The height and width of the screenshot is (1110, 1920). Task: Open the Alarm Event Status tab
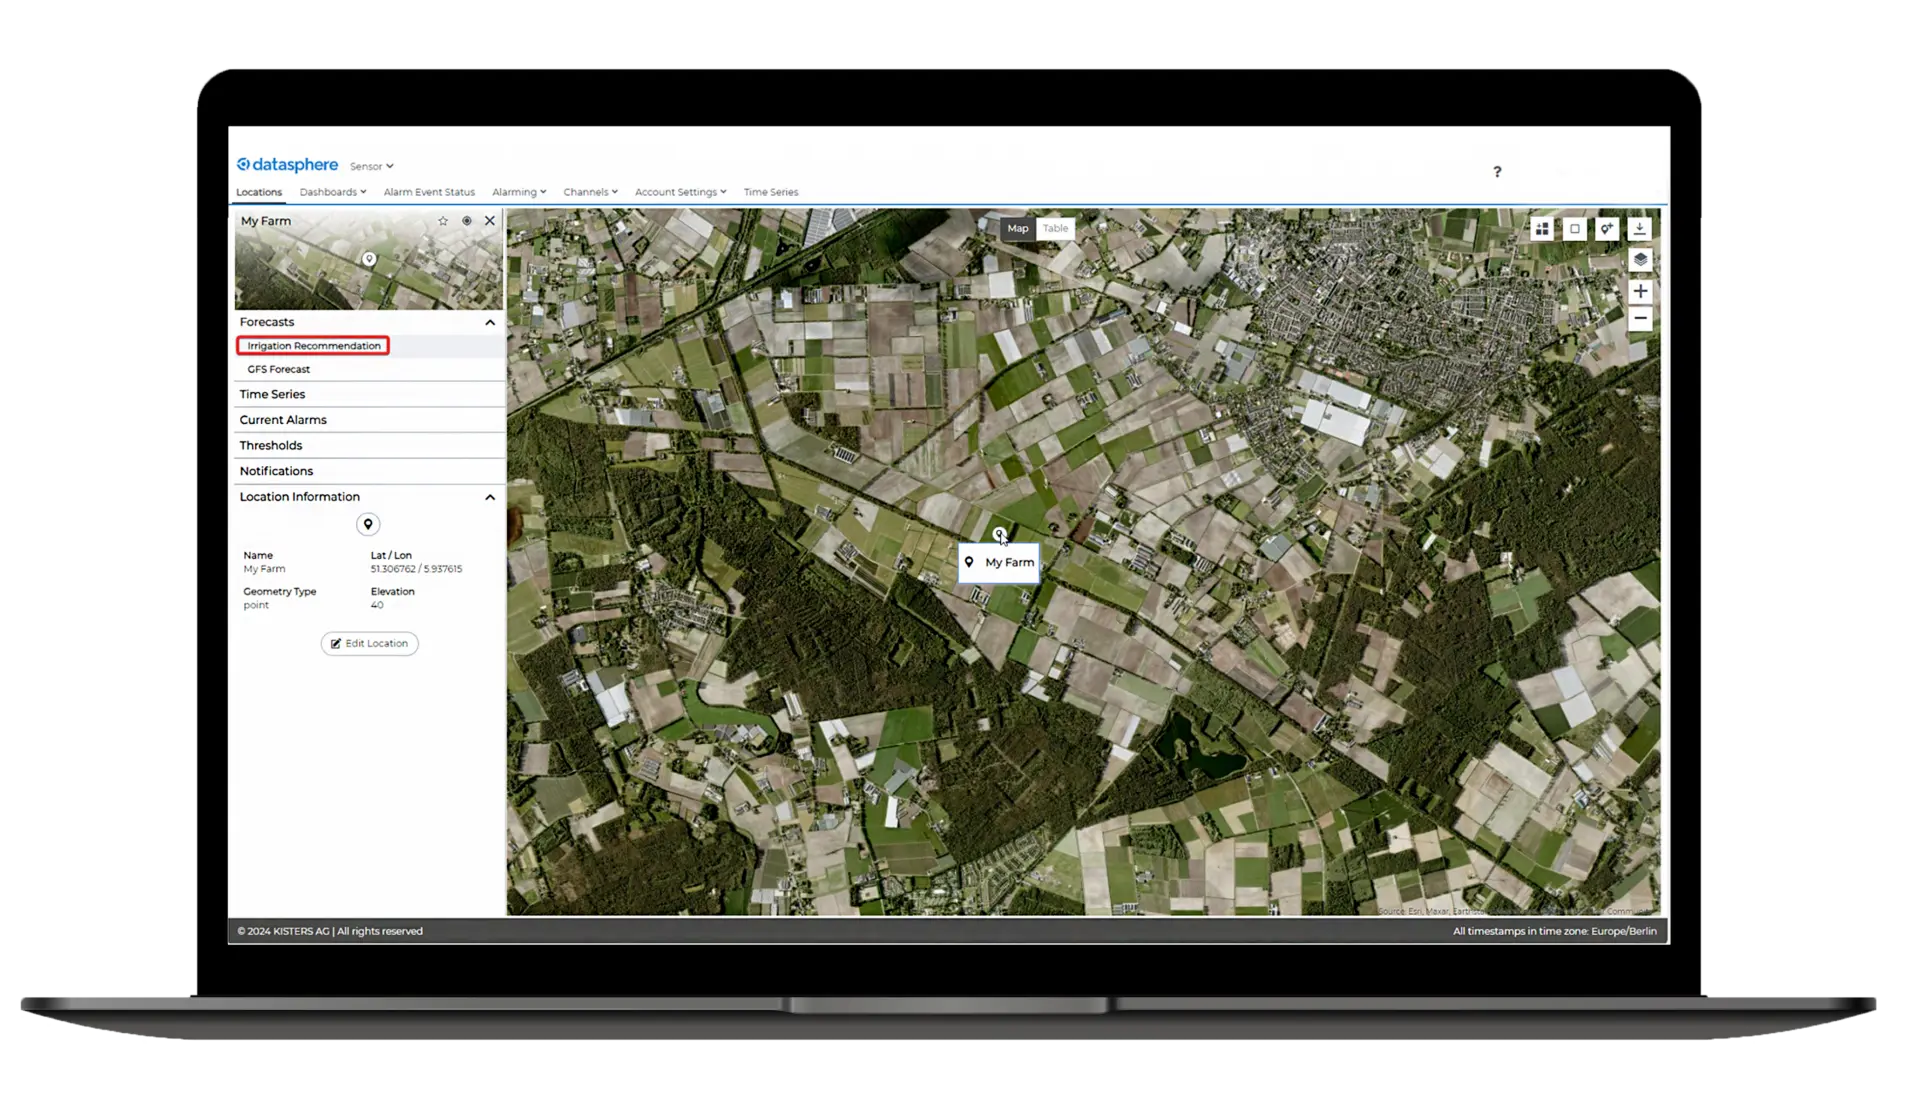point(429,192)
